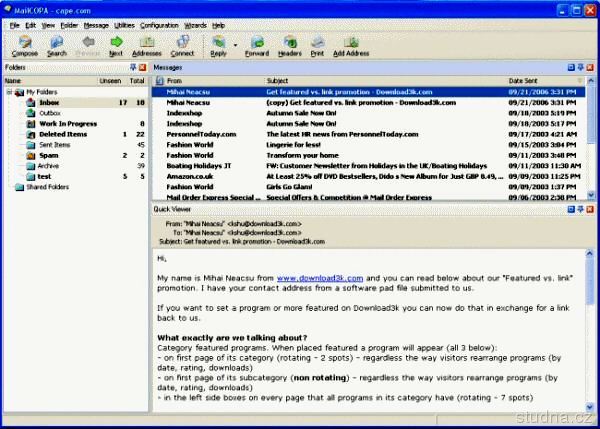Select the 'Lingerie for less!' message

click(x=369, y=145)
